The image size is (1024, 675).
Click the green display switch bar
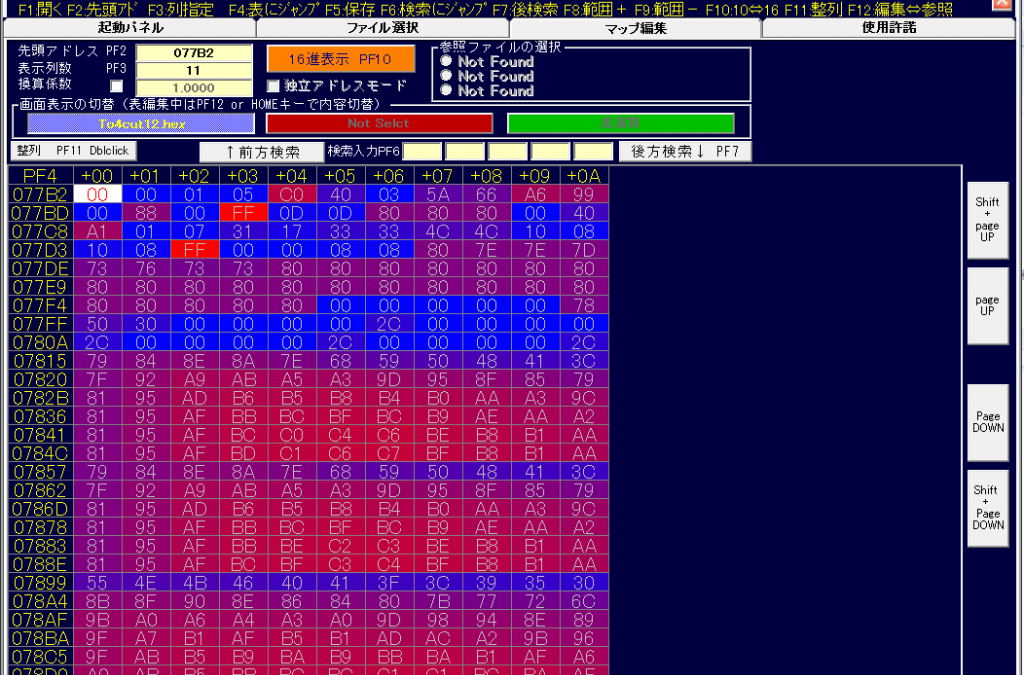(620, 123)
